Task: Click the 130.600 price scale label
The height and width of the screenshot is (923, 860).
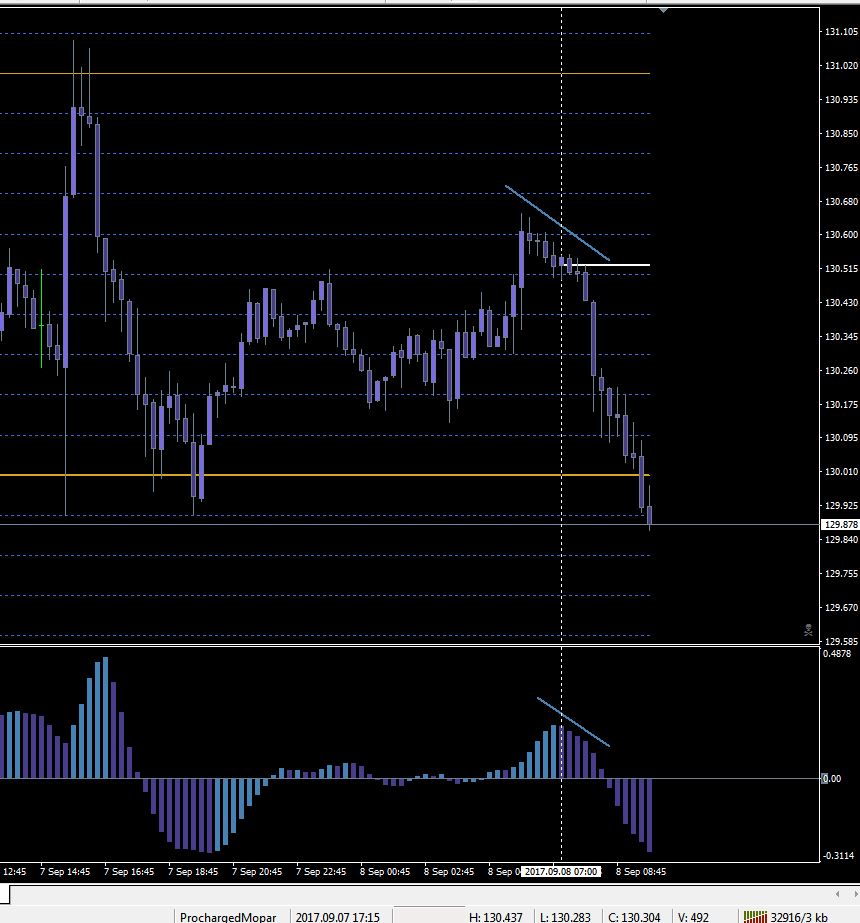Action: (841, 235)
